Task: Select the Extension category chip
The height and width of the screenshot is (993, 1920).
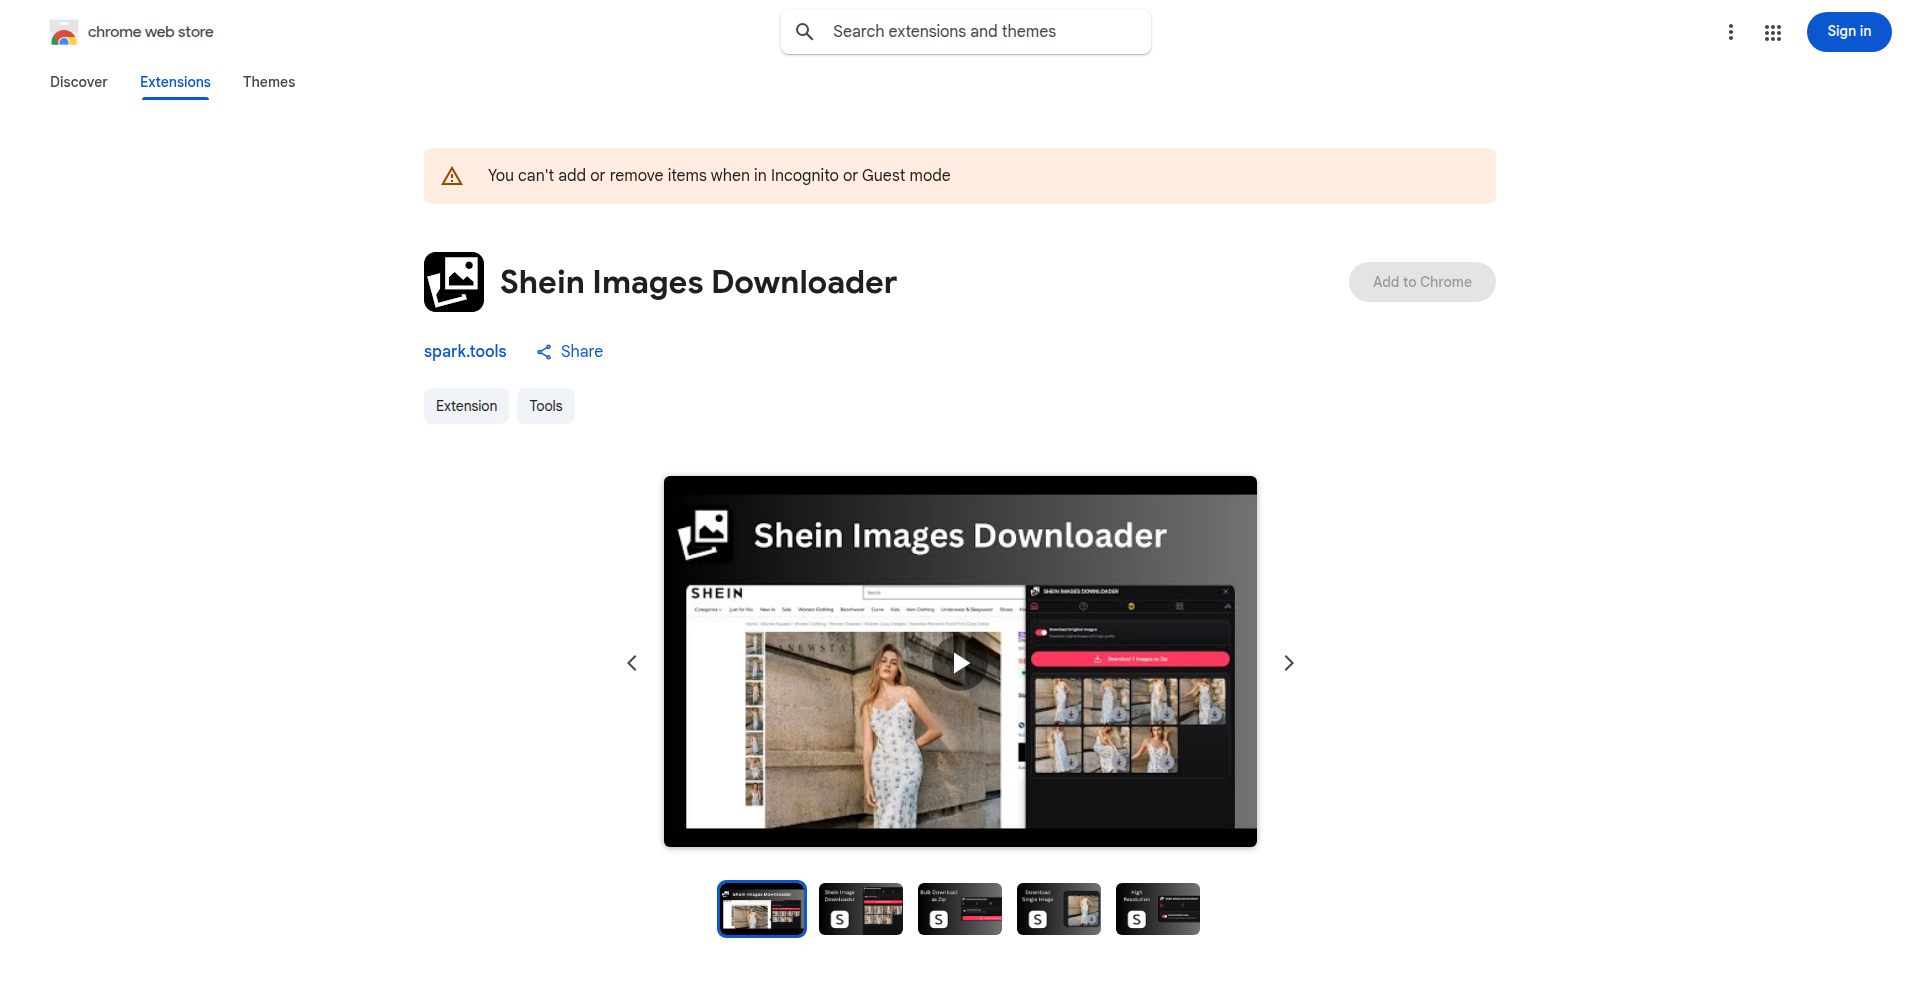Action: [x=465, y=405]
